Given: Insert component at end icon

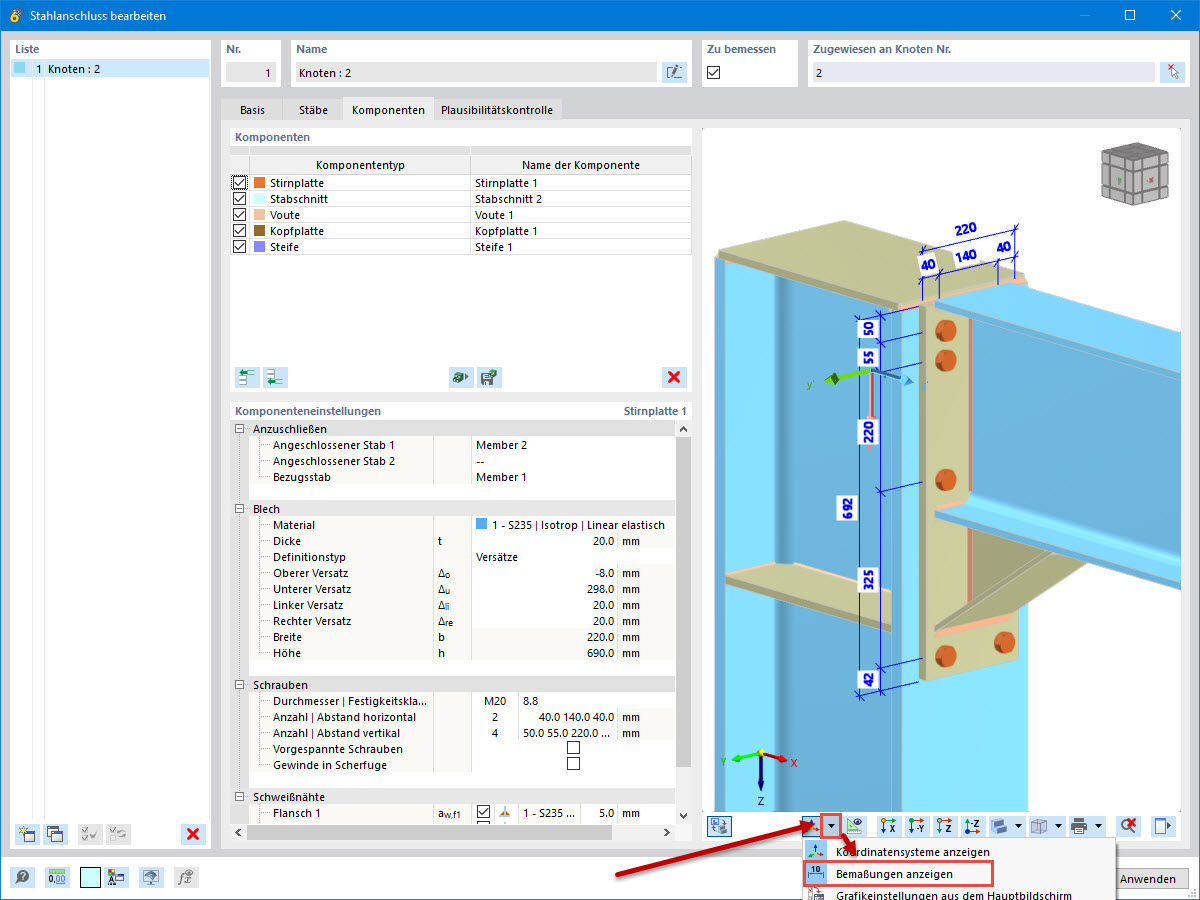Looking at the screenshot, I should 274,377.
